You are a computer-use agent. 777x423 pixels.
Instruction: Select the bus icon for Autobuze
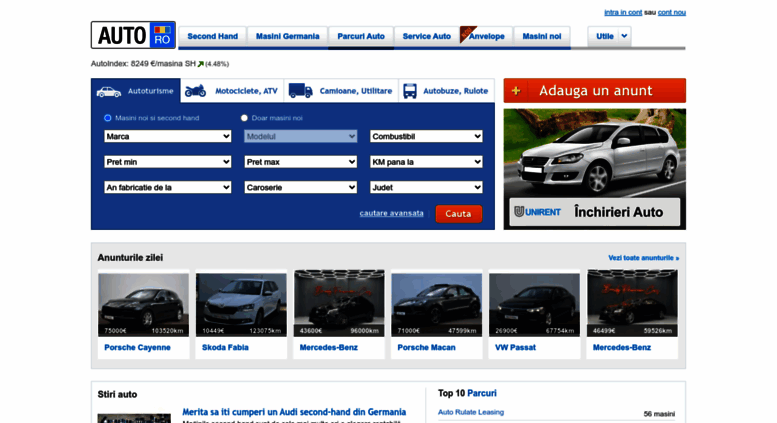coord(410,91)
